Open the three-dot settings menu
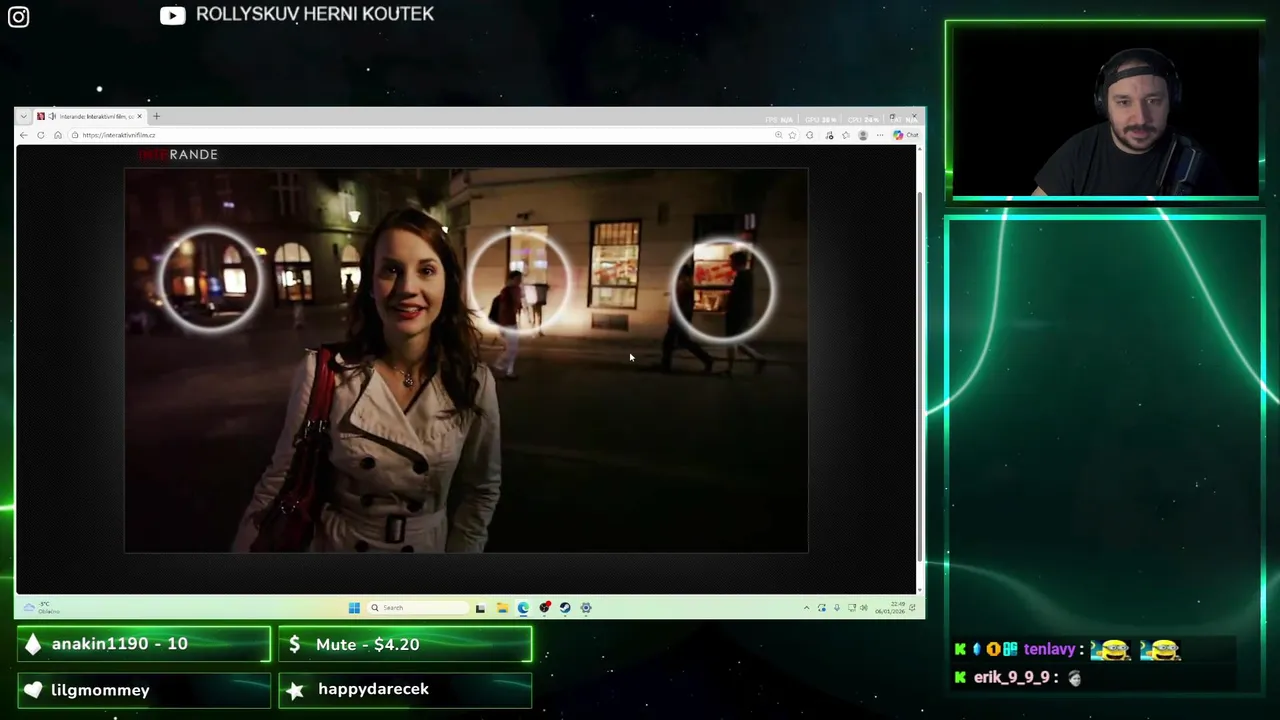The height and width of the screenshot is (720, 1280). 880,135
